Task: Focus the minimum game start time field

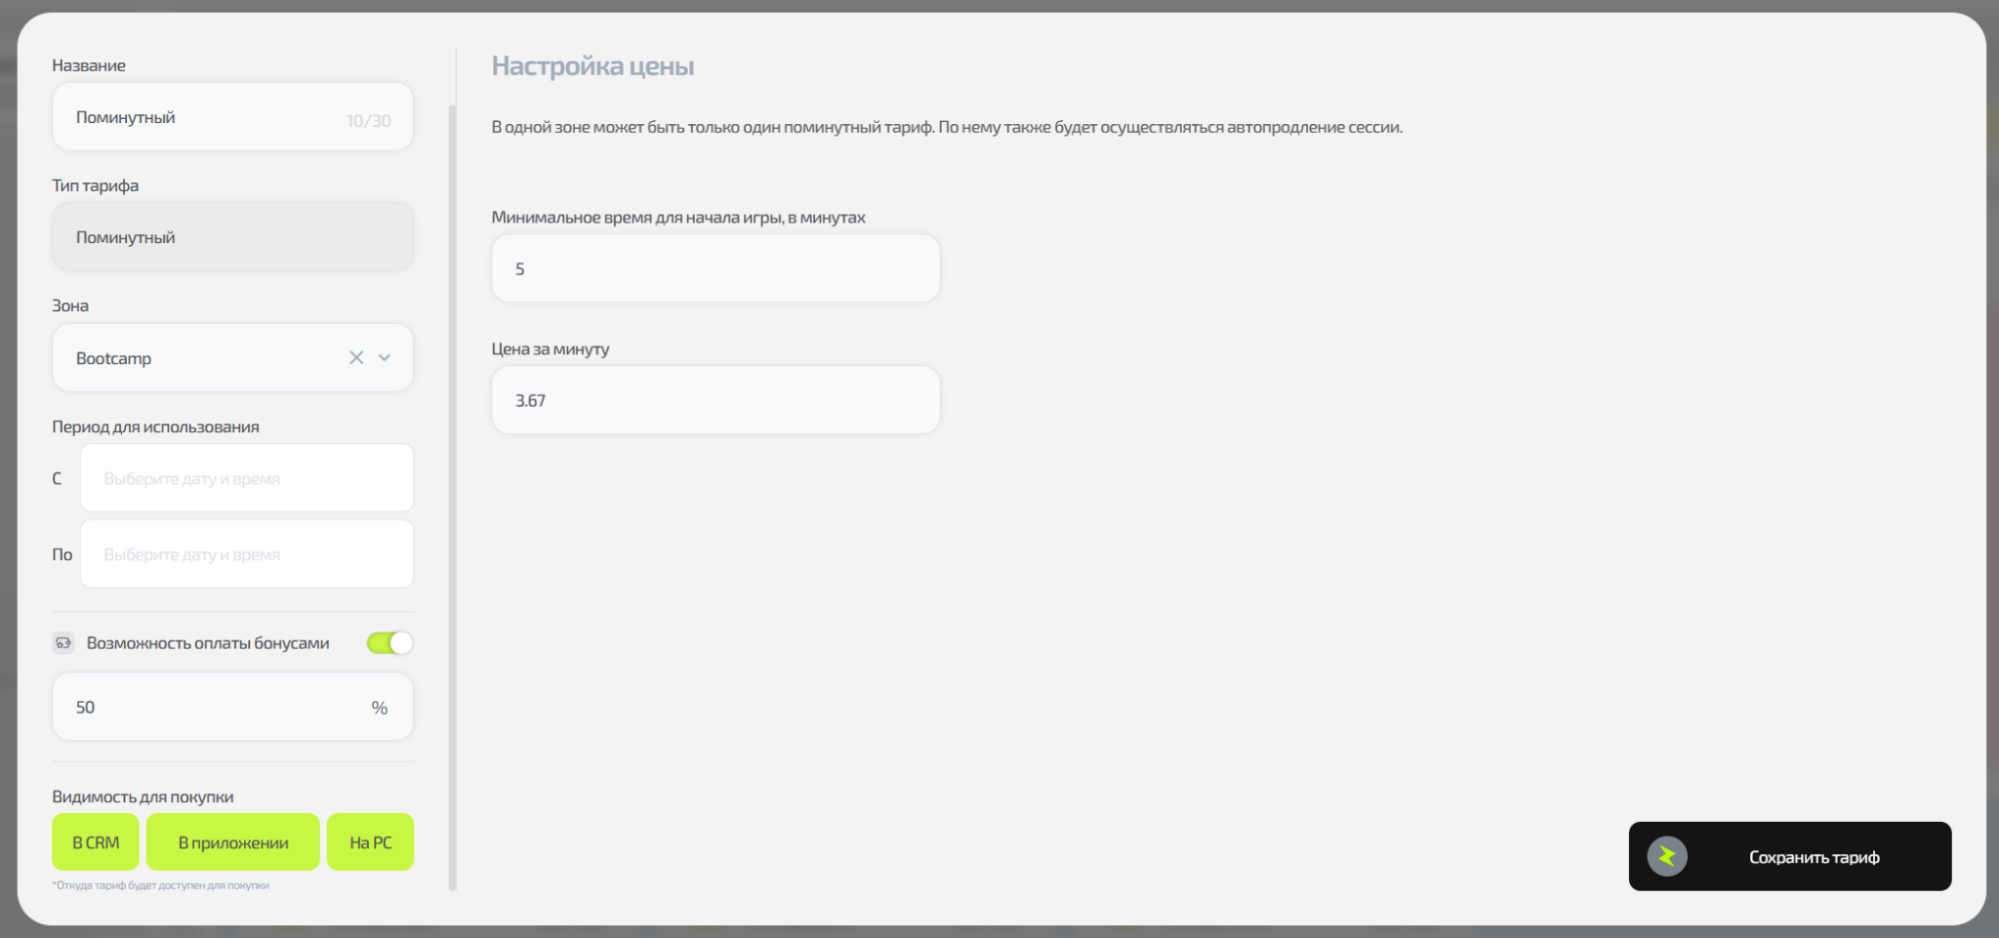Action: coord(715,269)
